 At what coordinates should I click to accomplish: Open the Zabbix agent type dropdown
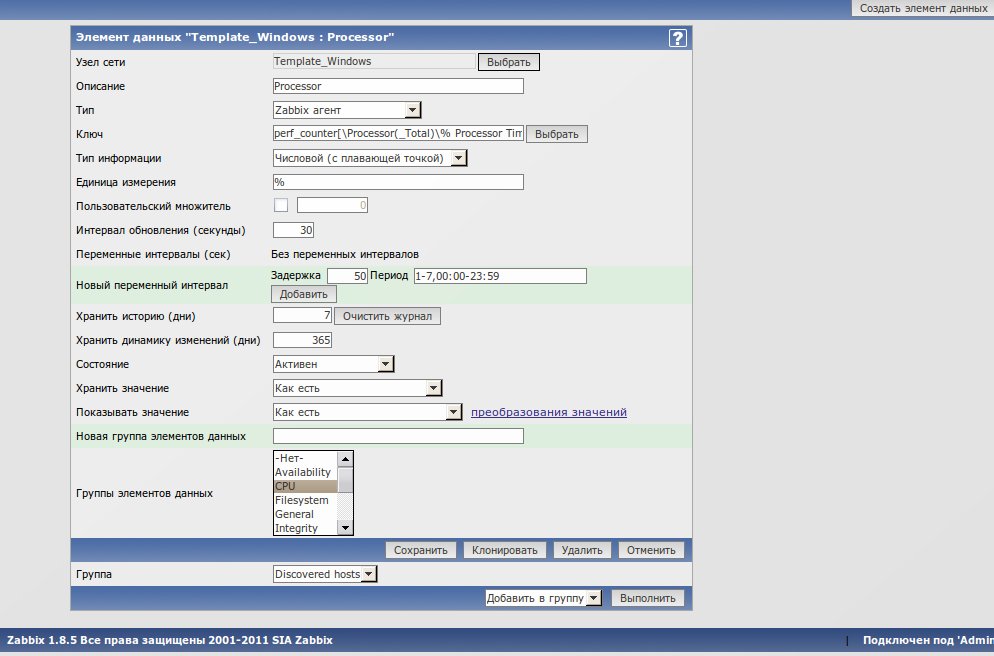tap(347, 110)
